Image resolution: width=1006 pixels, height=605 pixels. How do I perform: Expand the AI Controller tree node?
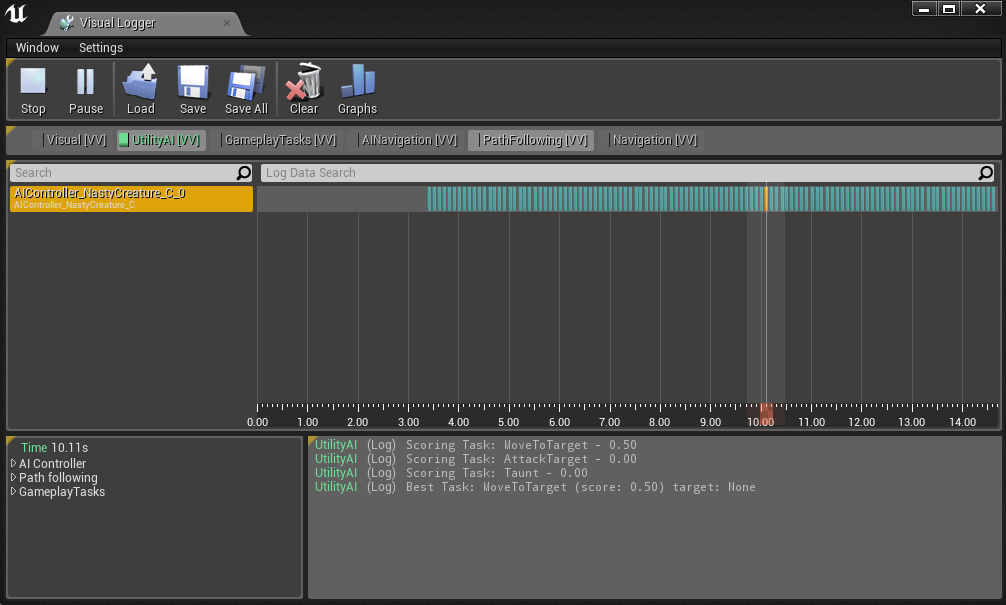click(14, 464)
